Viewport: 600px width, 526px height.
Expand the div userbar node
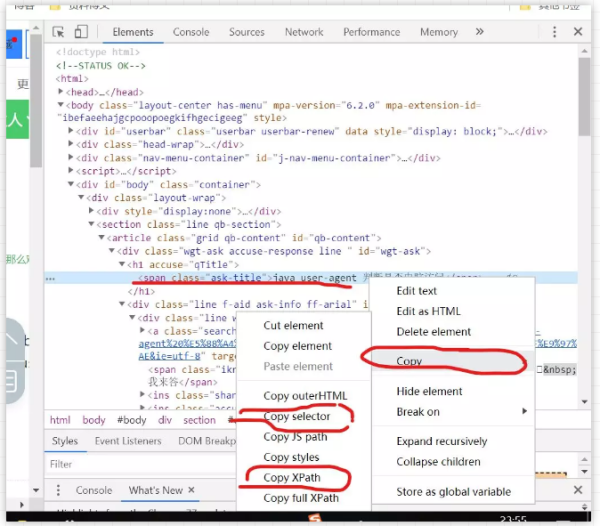(x=71, y=131)
